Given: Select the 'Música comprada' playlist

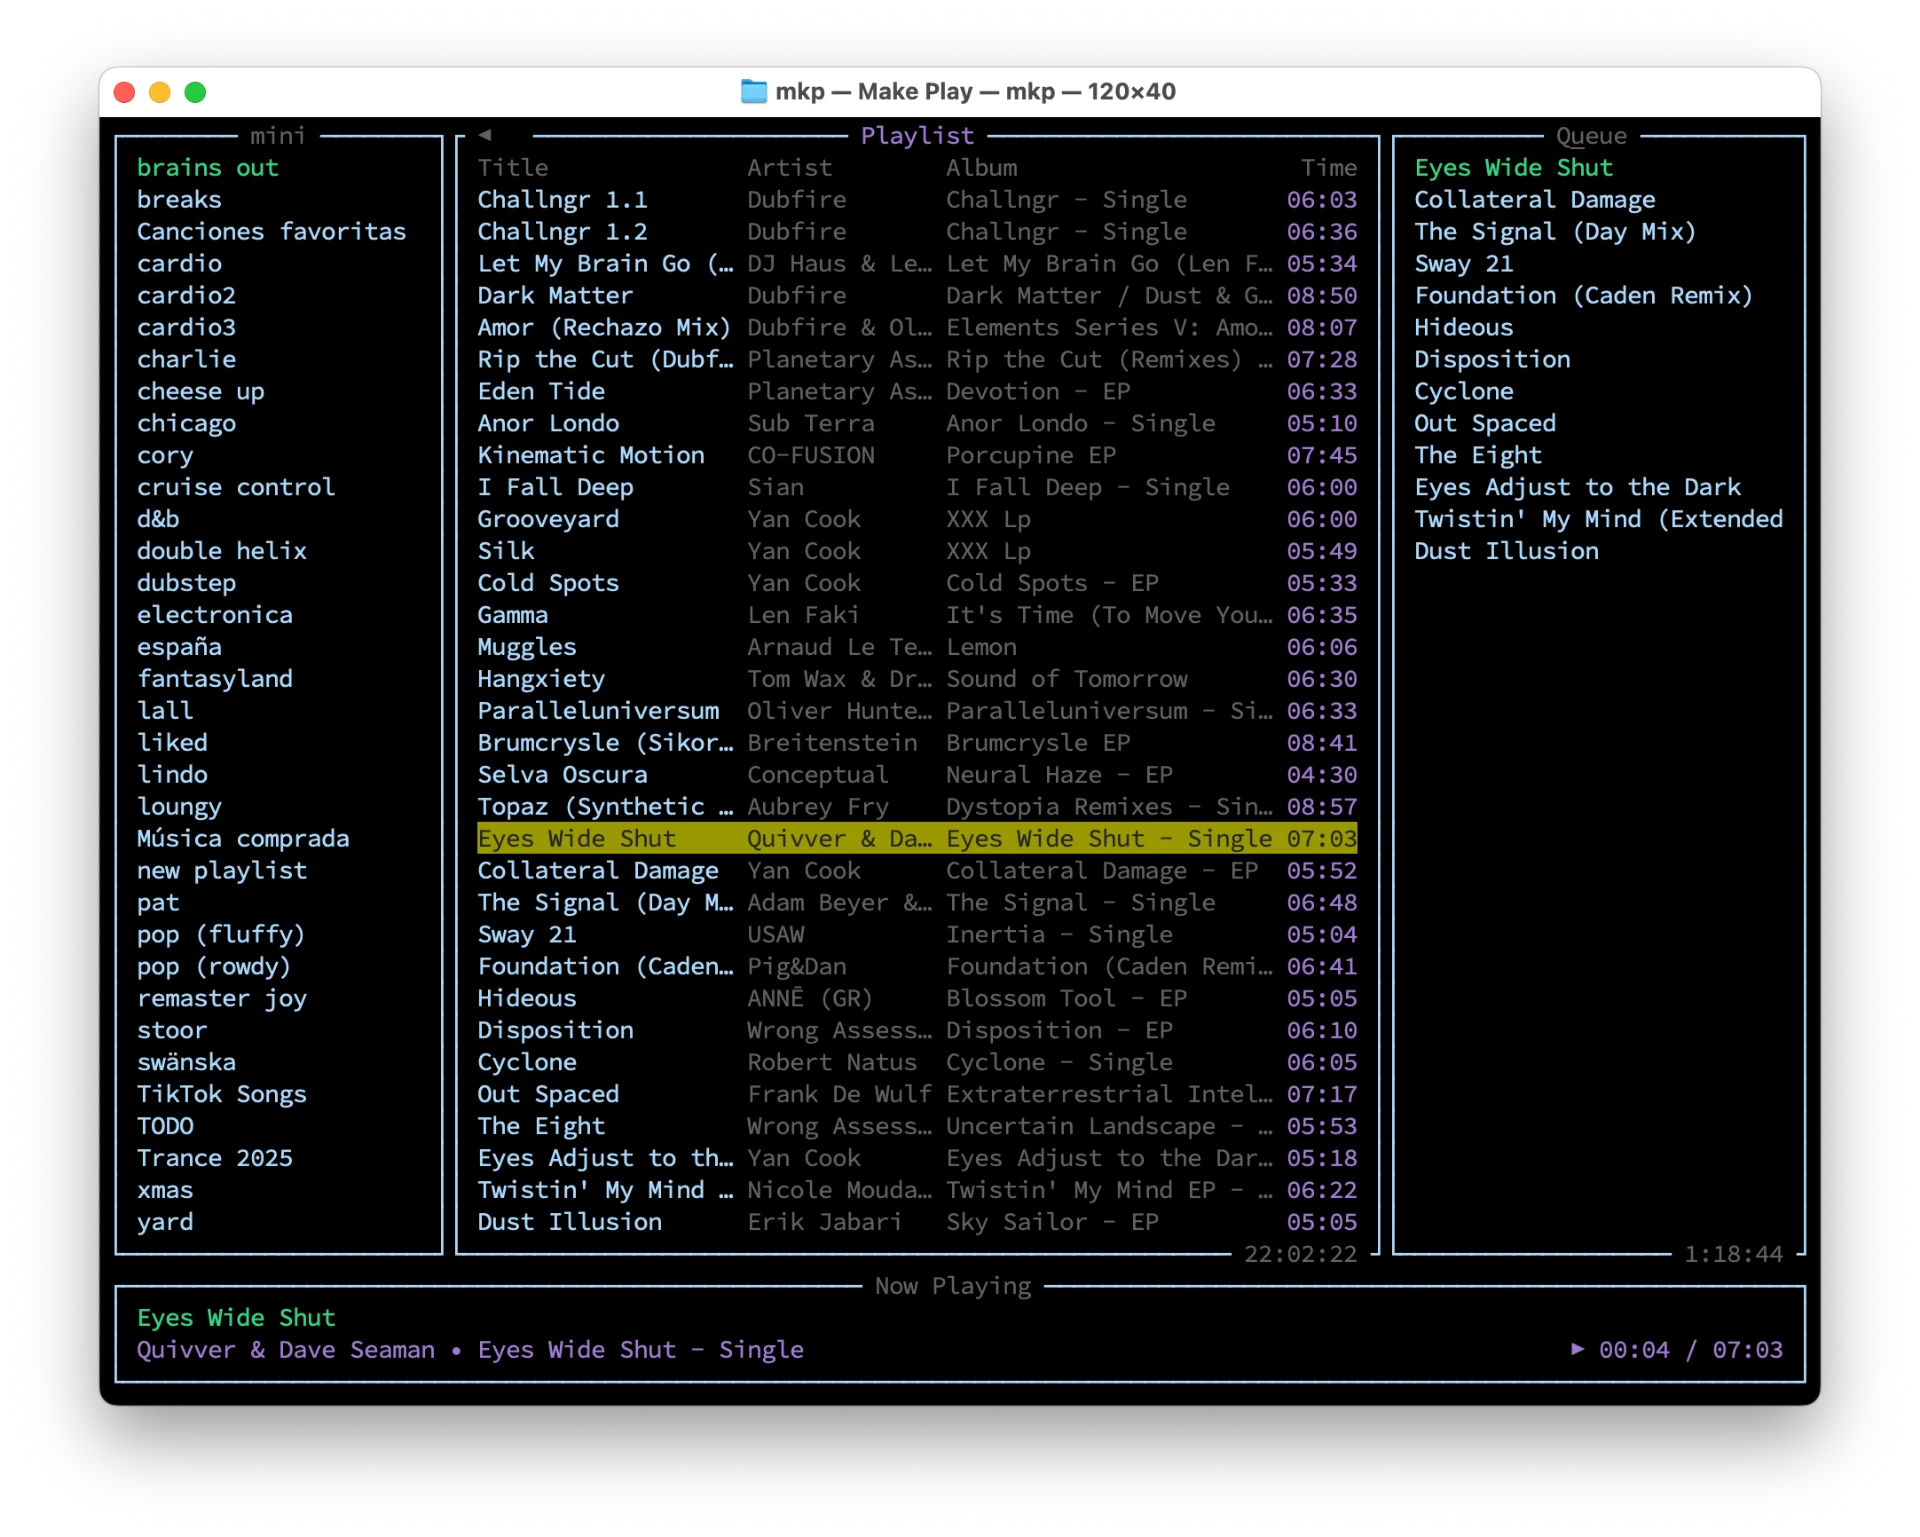Looking at the screenshot, I should tap(243, 838).
